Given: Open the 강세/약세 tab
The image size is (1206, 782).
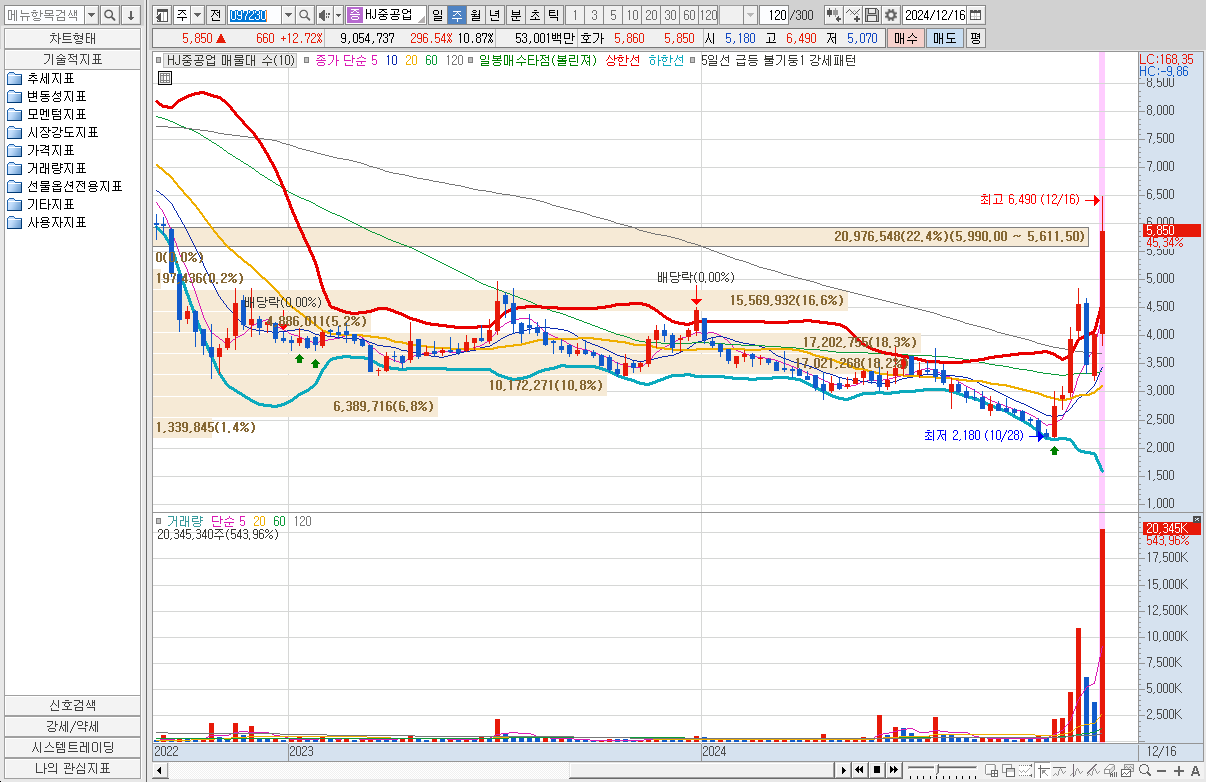Looking at the screenshot, I should coord(73,726).
